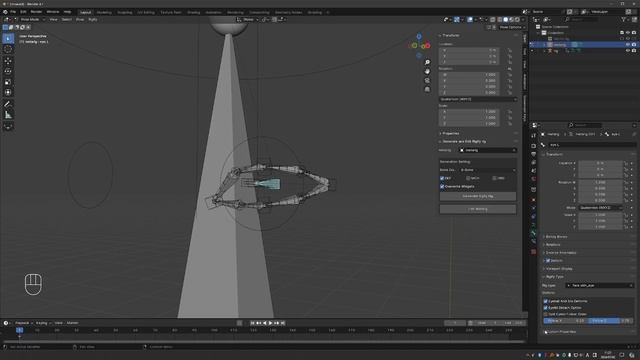This screenshot has height=360, width=640.
Task: Select the Rotate tool
Action: point(8,71)
